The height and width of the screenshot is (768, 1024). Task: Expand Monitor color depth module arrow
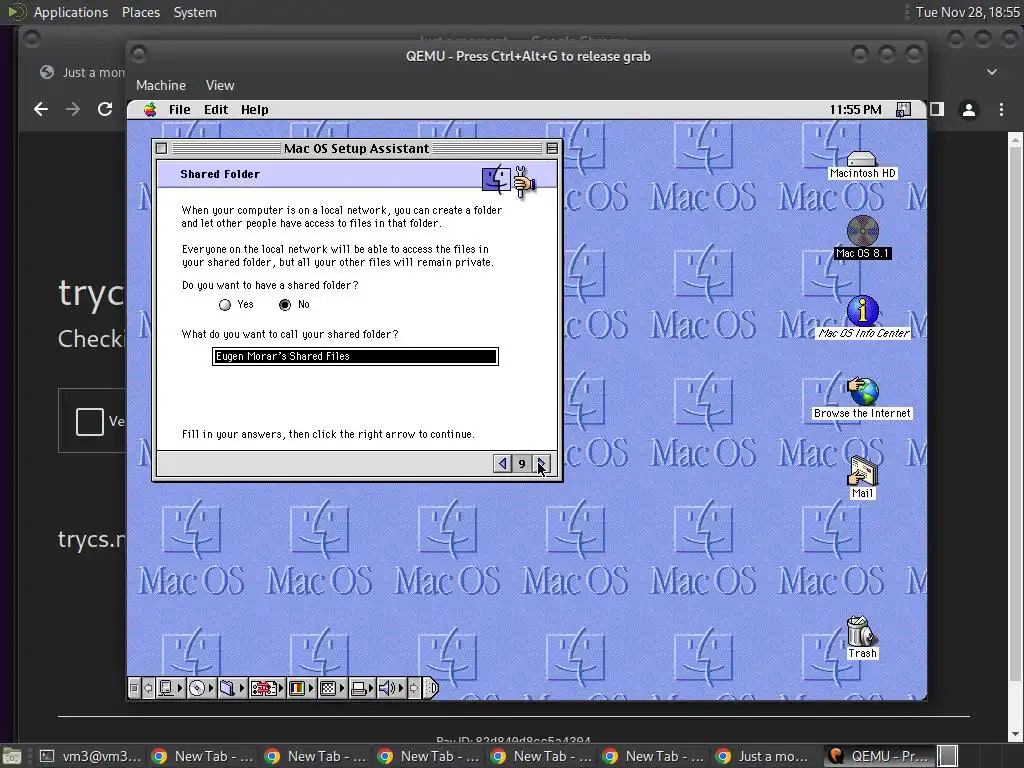coord(311,688)
